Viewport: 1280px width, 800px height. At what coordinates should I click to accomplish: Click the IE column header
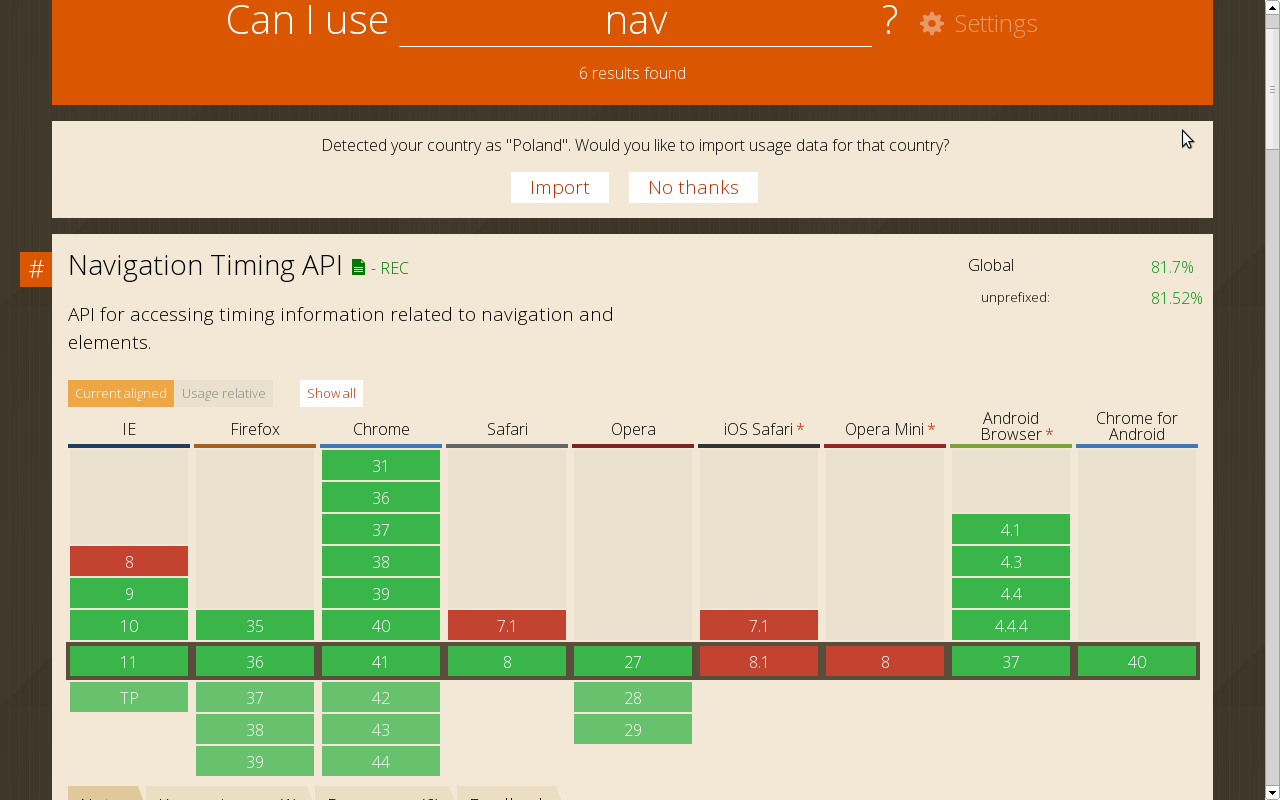[x=129, y=429]
